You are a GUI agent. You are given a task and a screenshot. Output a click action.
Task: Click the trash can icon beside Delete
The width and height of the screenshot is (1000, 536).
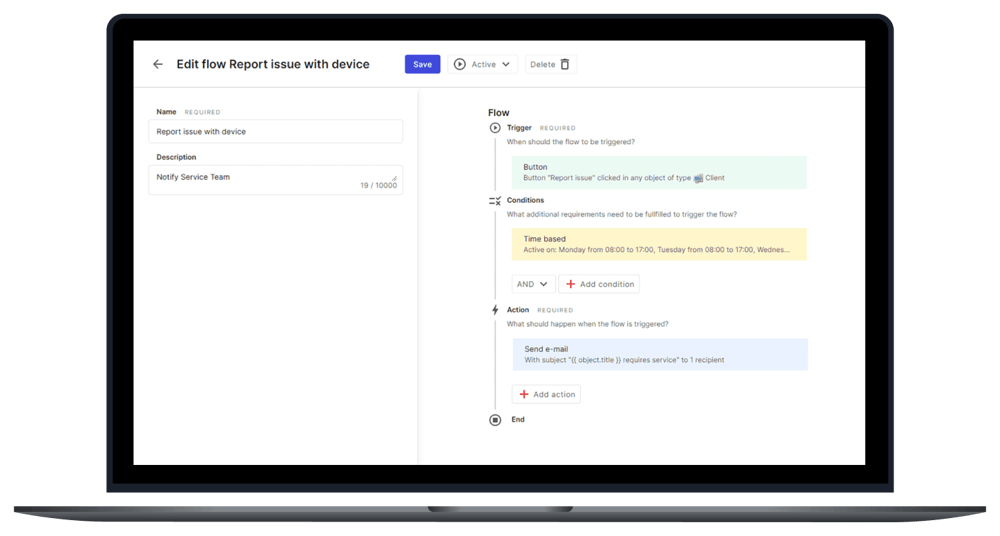(564, 64)
